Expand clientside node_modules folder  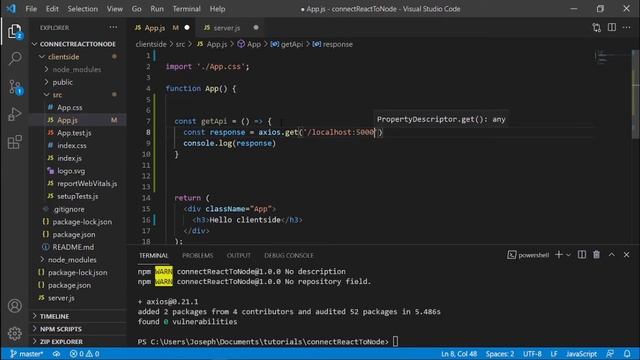[x=76, y=69]
